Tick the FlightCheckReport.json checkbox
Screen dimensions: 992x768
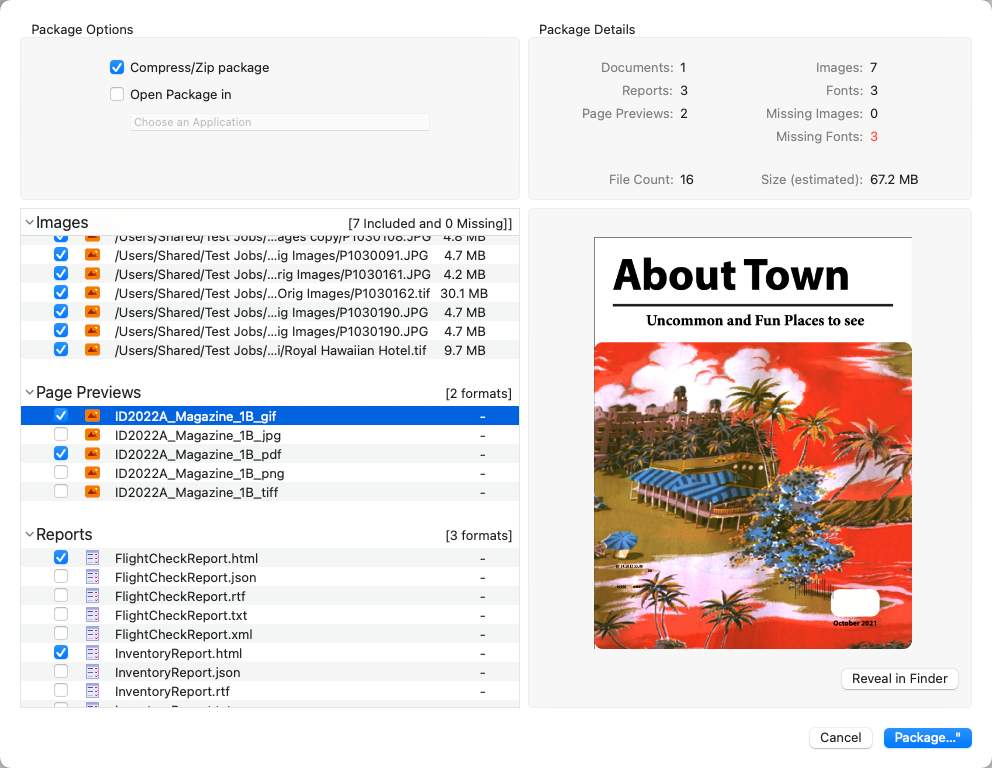[61, 576]
